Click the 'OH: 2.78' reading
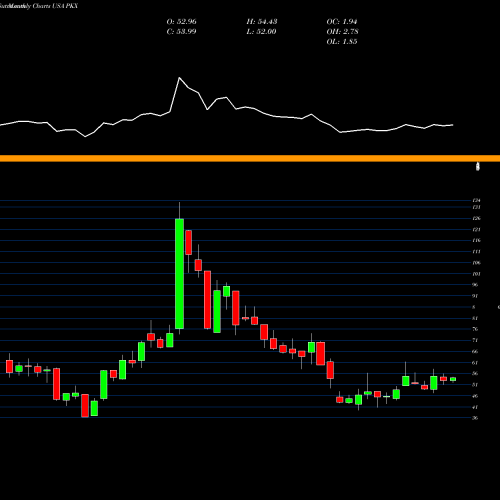 343,32
